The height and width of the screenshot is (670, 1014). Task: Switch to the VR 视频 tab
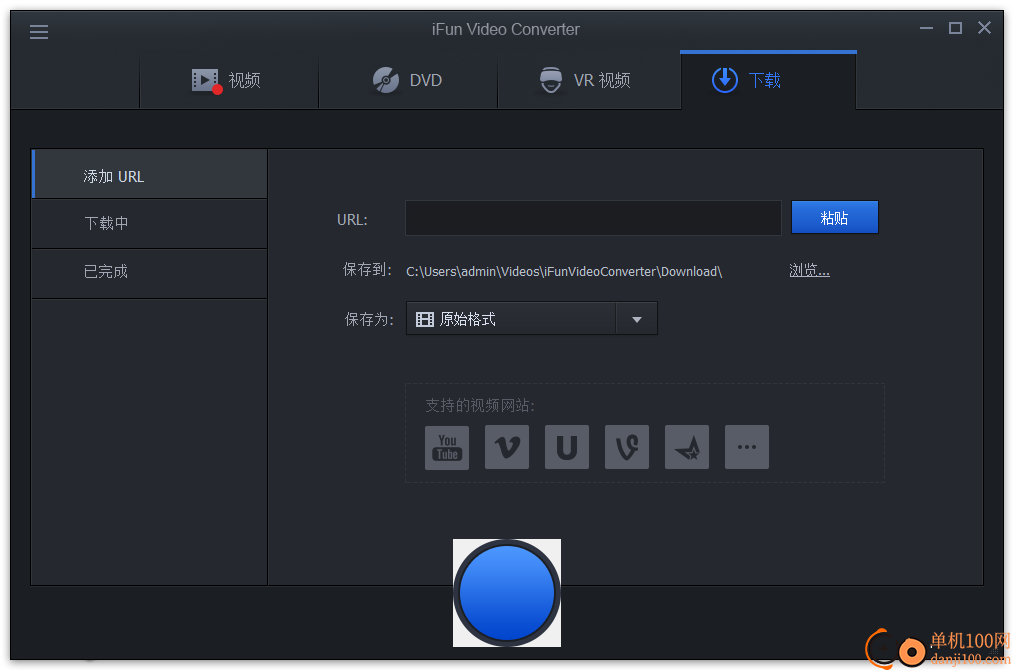coord(587,80)
